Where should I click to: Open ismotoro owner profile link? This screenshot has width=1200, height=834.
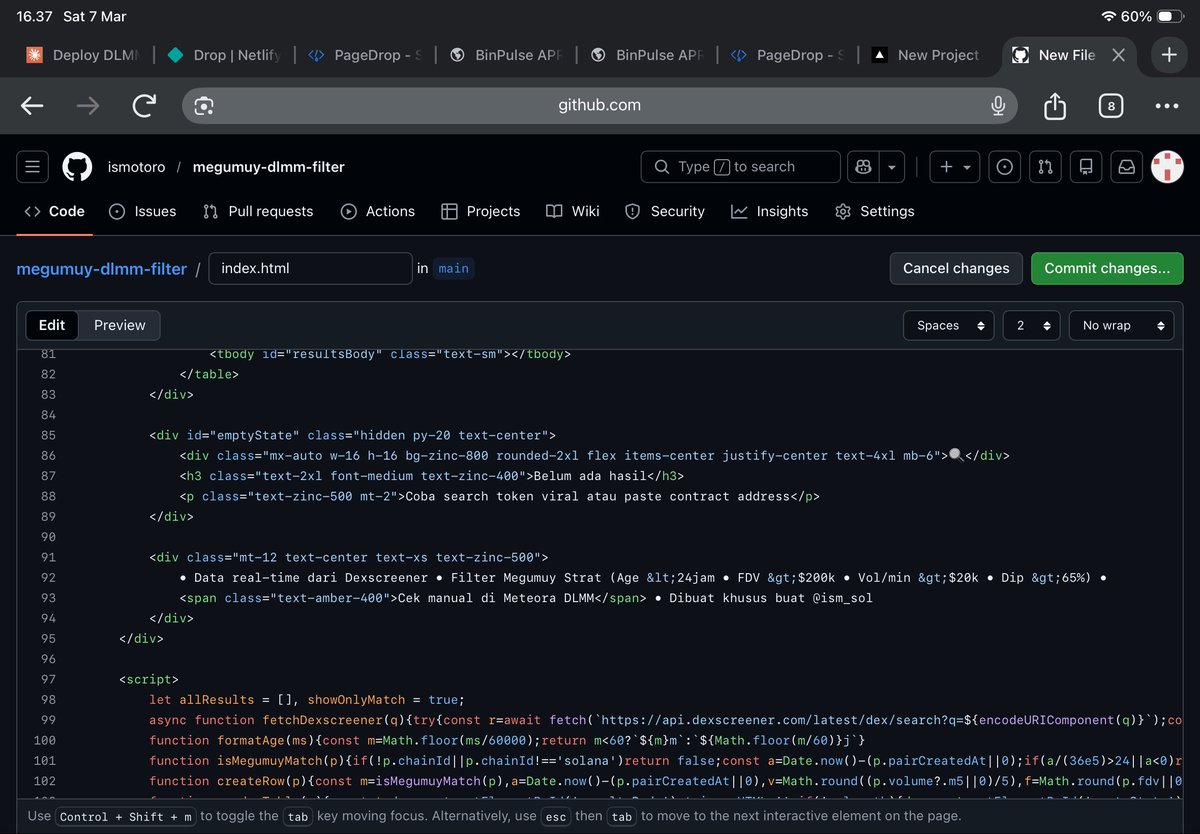pyautogui.click(x=135, y=167)
